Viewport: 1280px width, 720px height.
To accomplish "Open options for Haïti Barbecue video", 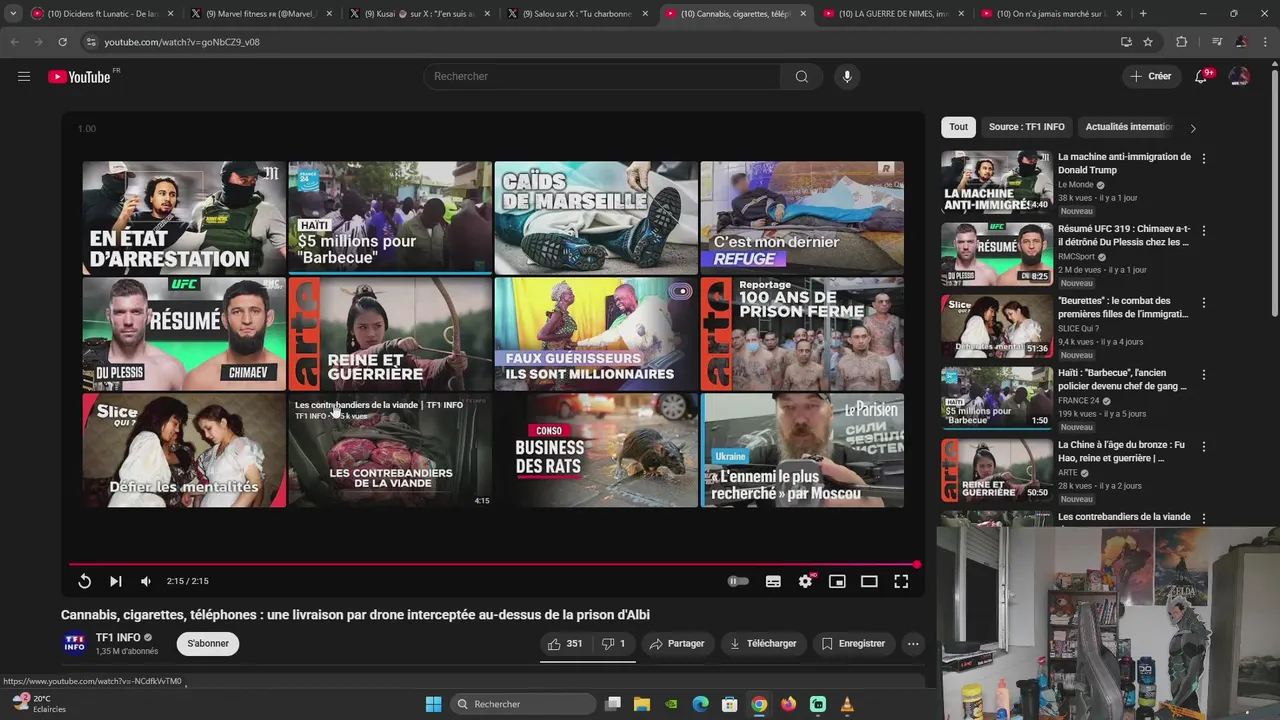I will tap(1204, 375).
